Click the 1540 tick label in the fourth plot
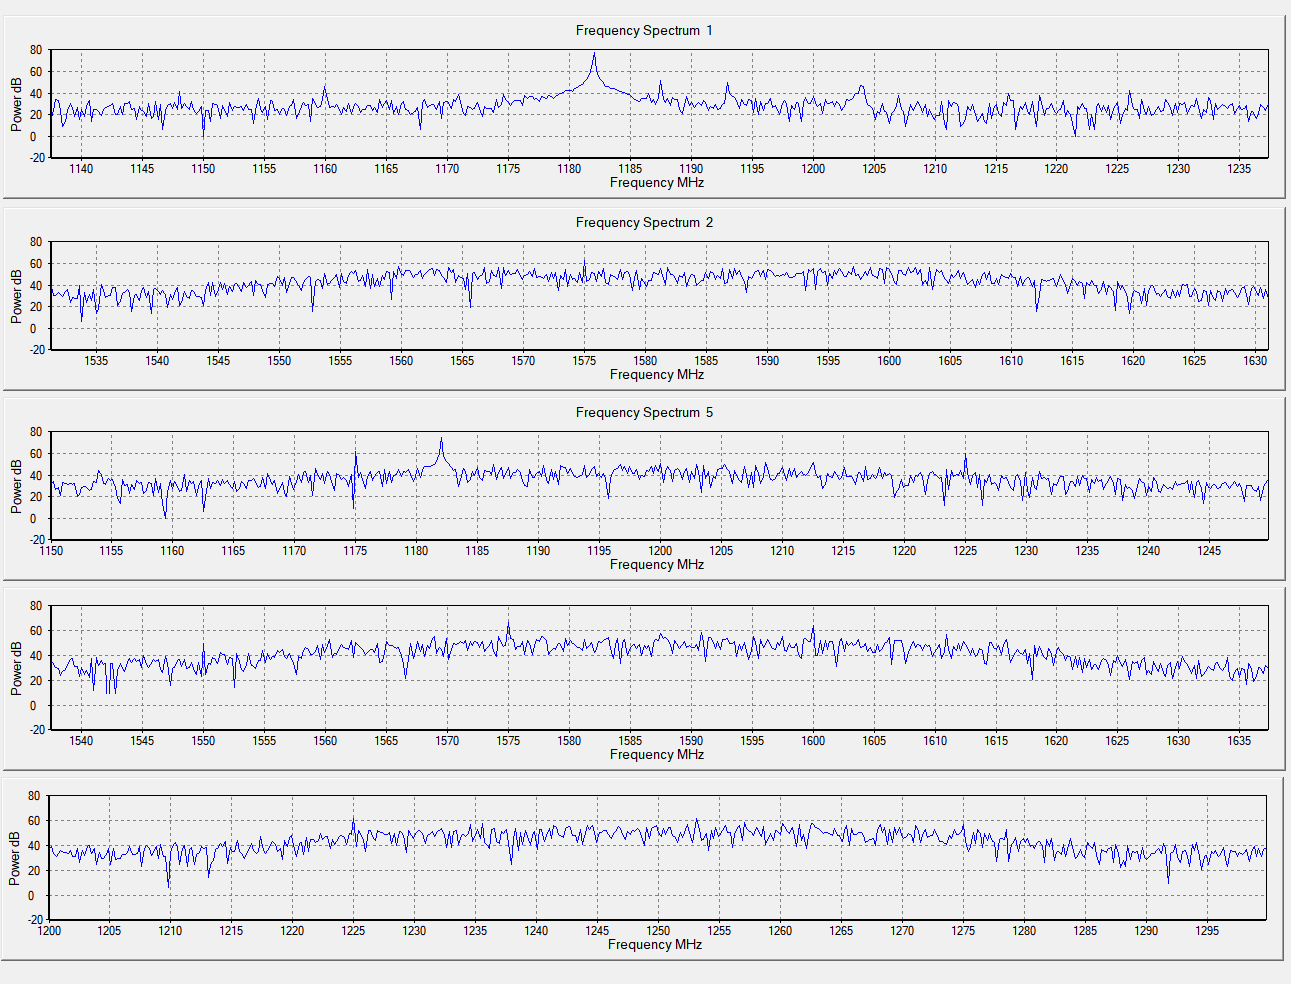1291x984 pixels. [x=81, y=740]
